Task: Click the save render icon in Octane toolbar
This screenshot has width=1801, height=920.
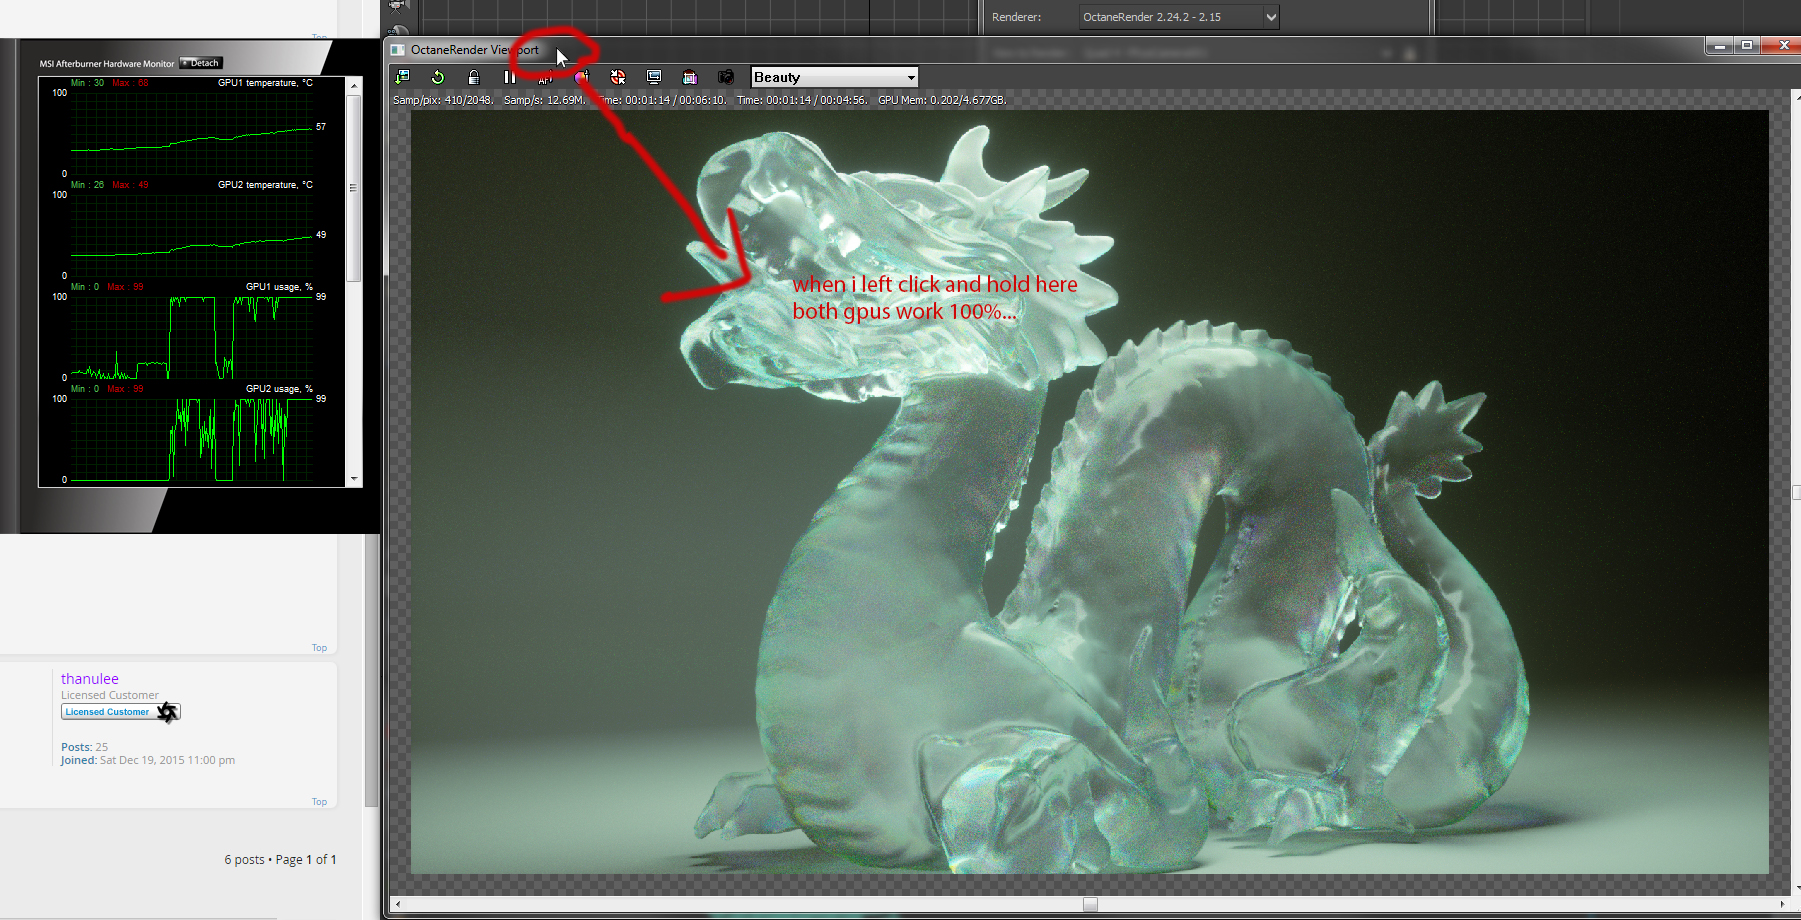Action: click(402, 77)
